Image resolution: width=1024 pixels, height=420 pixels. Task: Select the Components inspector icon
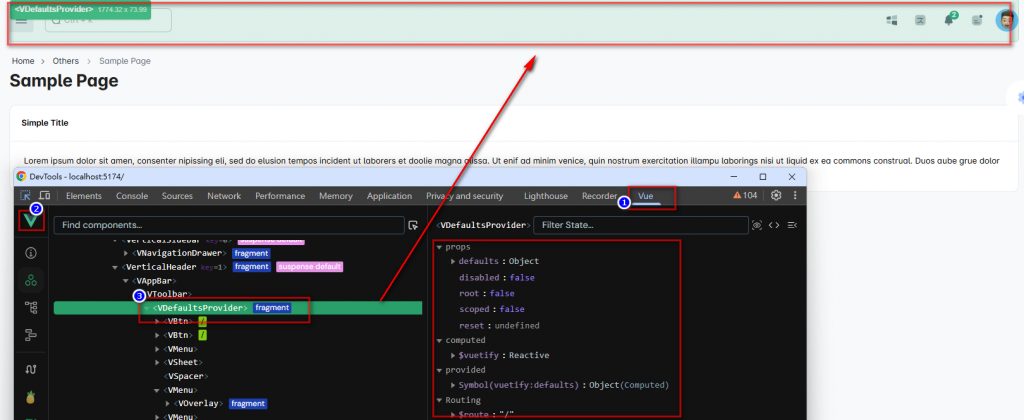[x=31, y=281]
